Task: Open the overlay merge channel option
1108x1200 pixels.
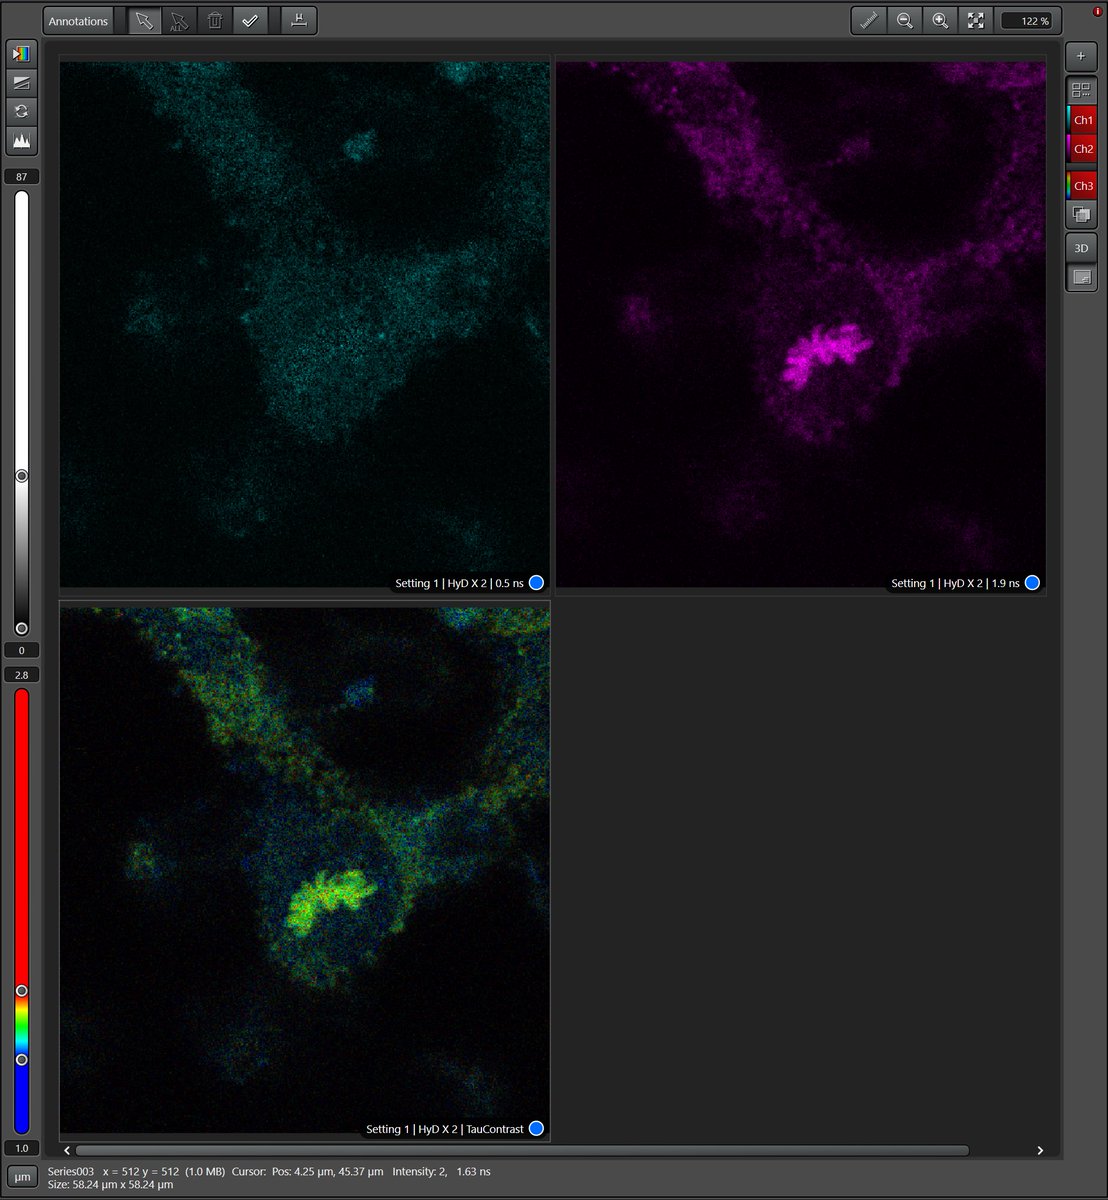Action: pos(1081,213)
